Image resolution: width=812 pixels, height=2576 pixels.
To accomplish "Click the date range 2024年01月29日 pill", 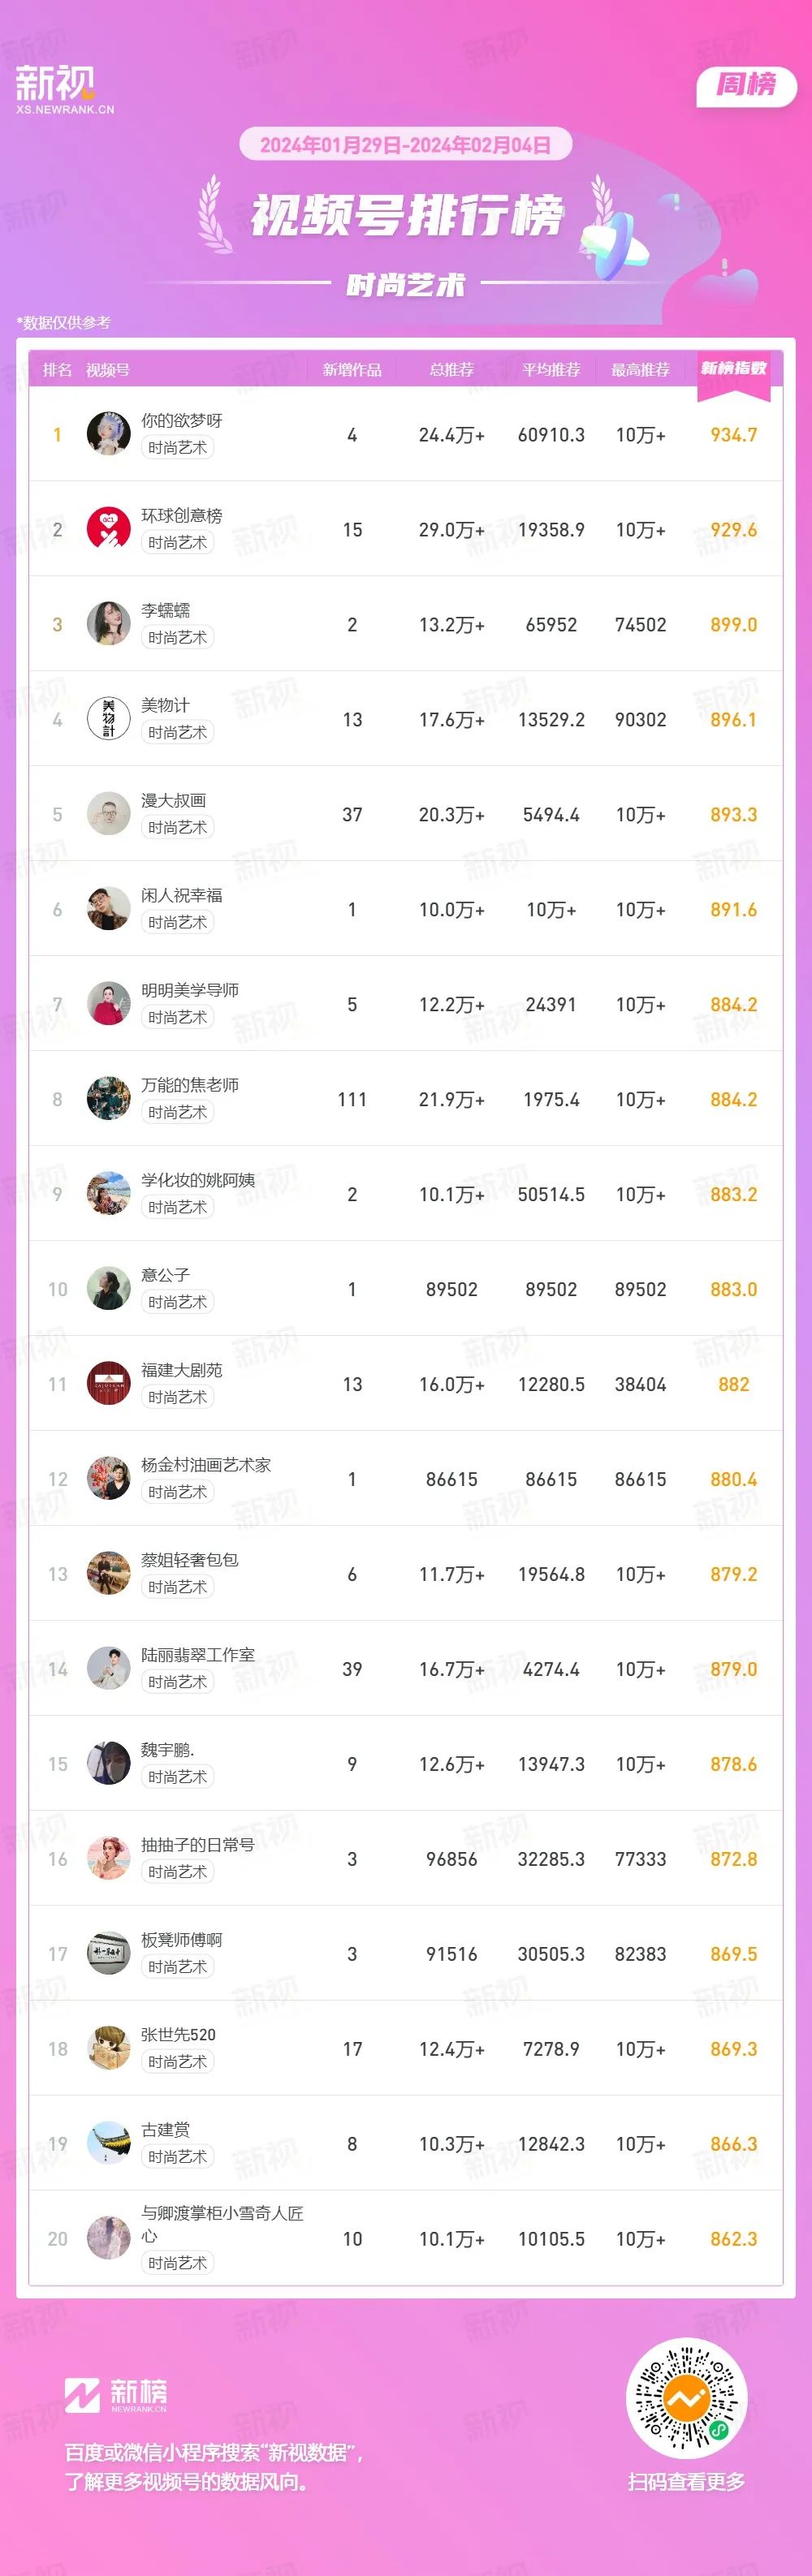I will [x=405, y=145].
